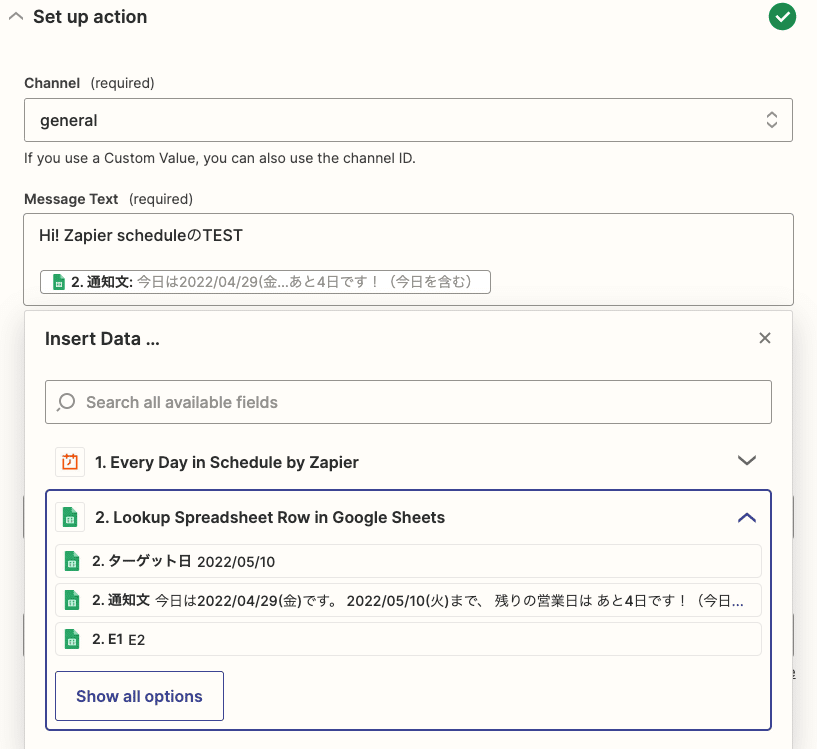Focus the Search all available fields box

point(408,402)
